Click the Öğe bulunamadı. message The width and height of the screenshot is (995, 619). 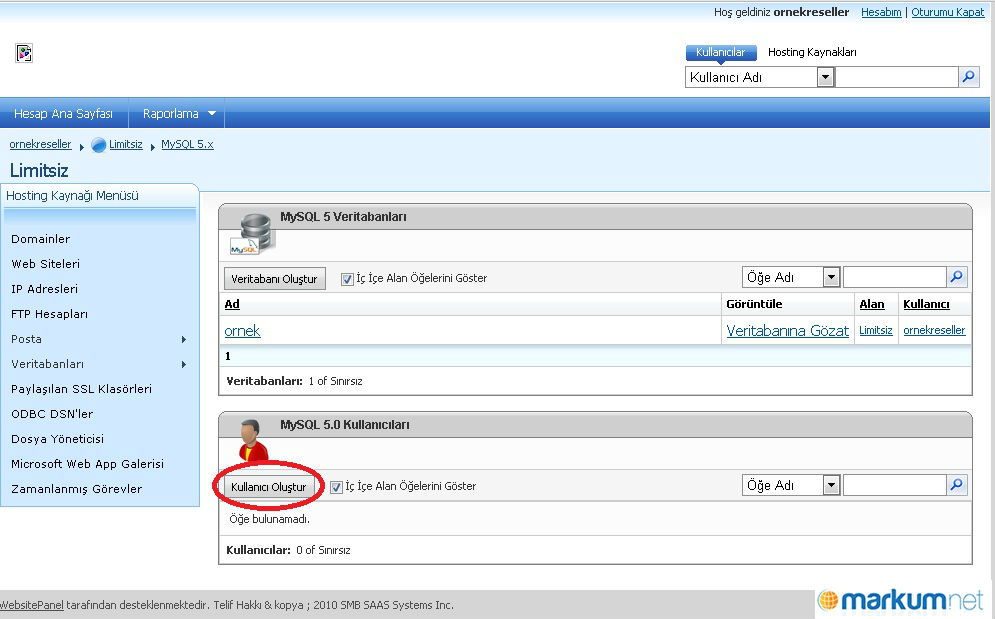[270, 519]
